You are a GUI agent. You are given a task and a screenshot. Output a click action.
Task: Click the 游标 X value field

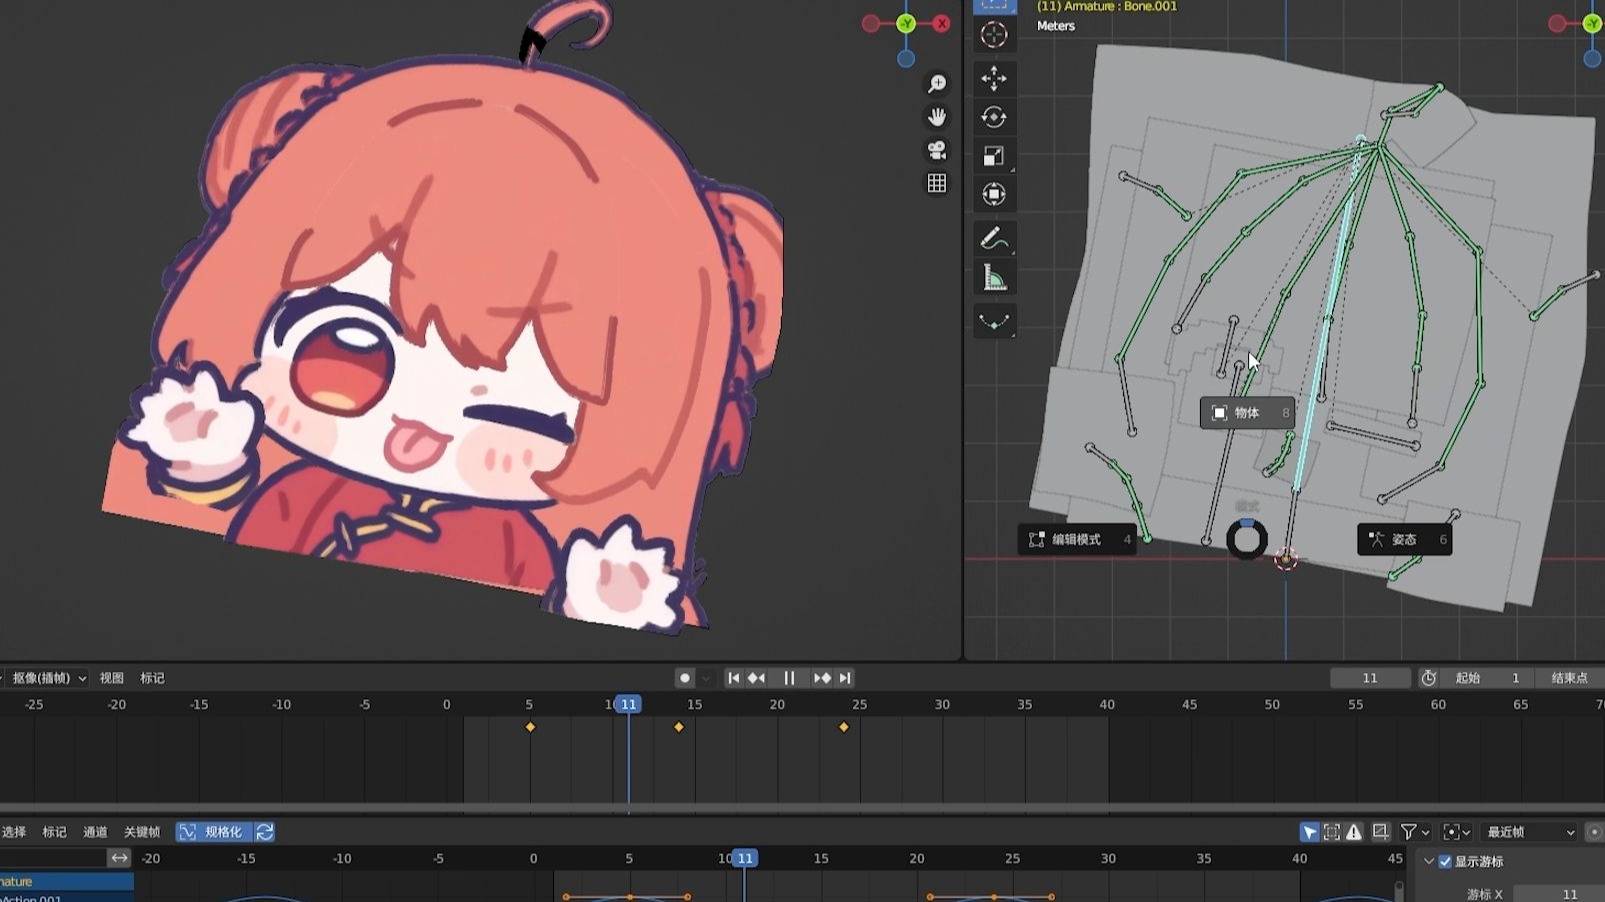pyautogui.click(x=1559, y=894)
